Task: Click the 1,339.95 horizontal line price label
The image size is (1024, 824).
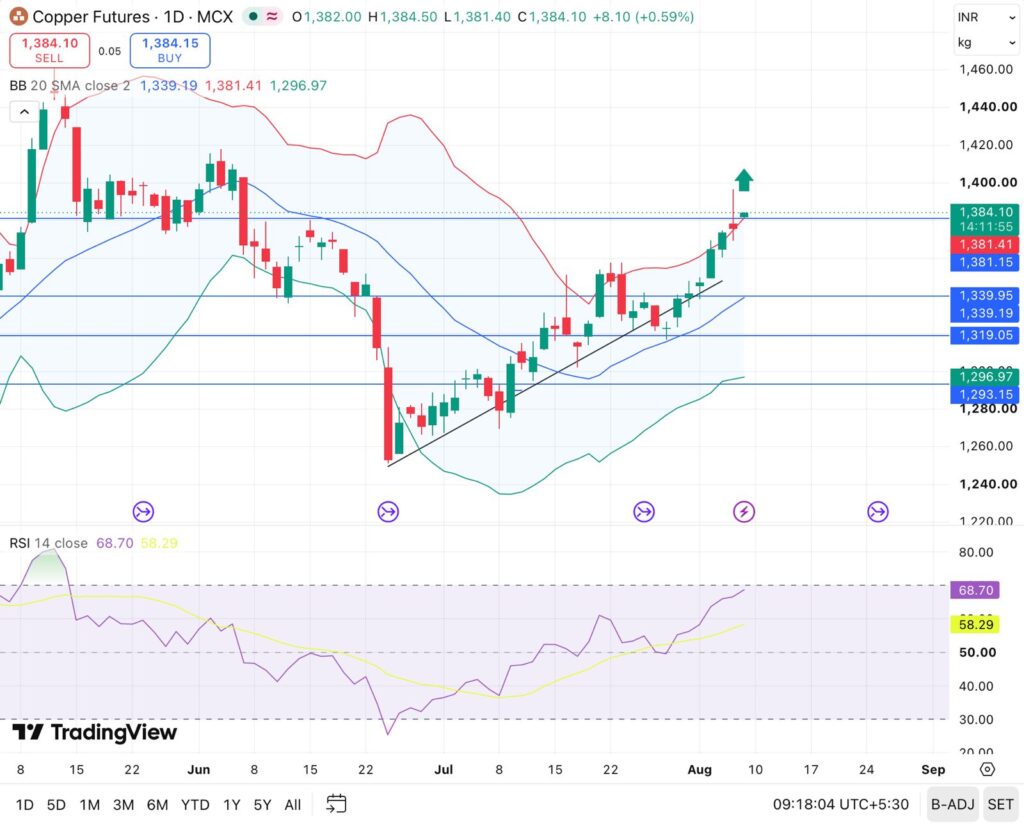Action: [985, 296]
